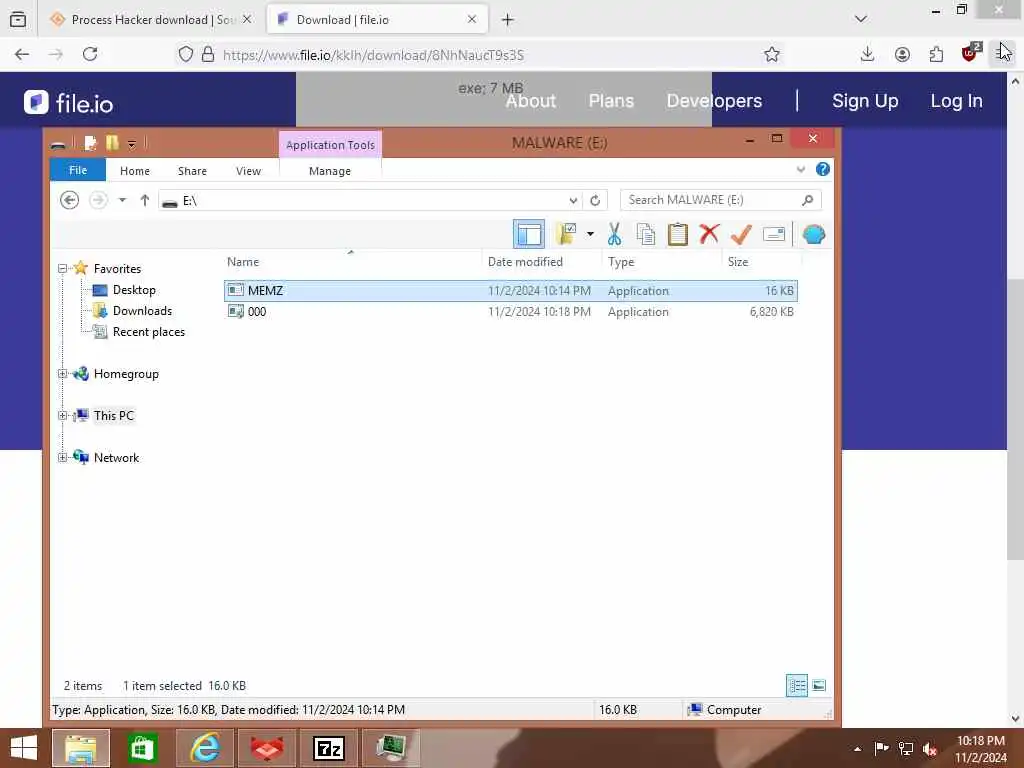This screenshot has width=1024, height=768.
Task: Open Explorer help question mark icon
Action: pyautogui.click(x=822, y=169)
